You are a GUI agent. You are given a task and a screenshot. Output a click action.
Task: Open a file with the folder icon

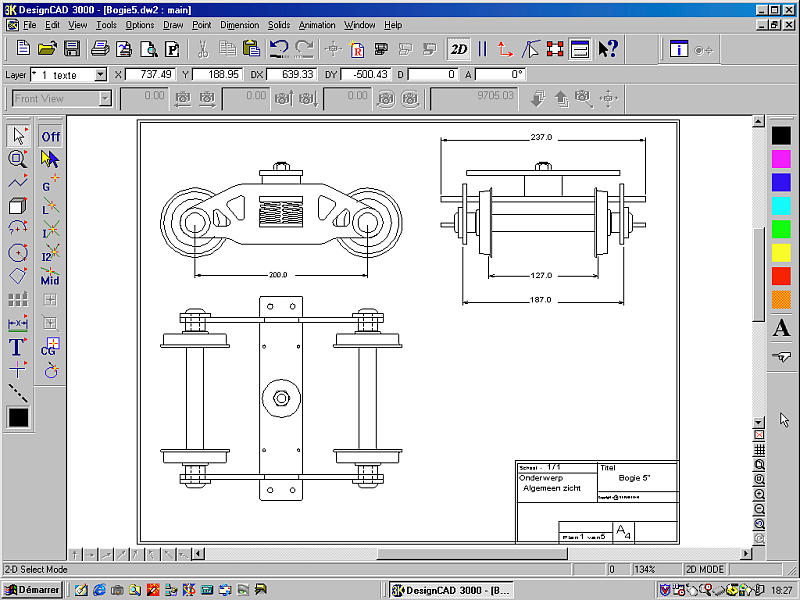46,48
